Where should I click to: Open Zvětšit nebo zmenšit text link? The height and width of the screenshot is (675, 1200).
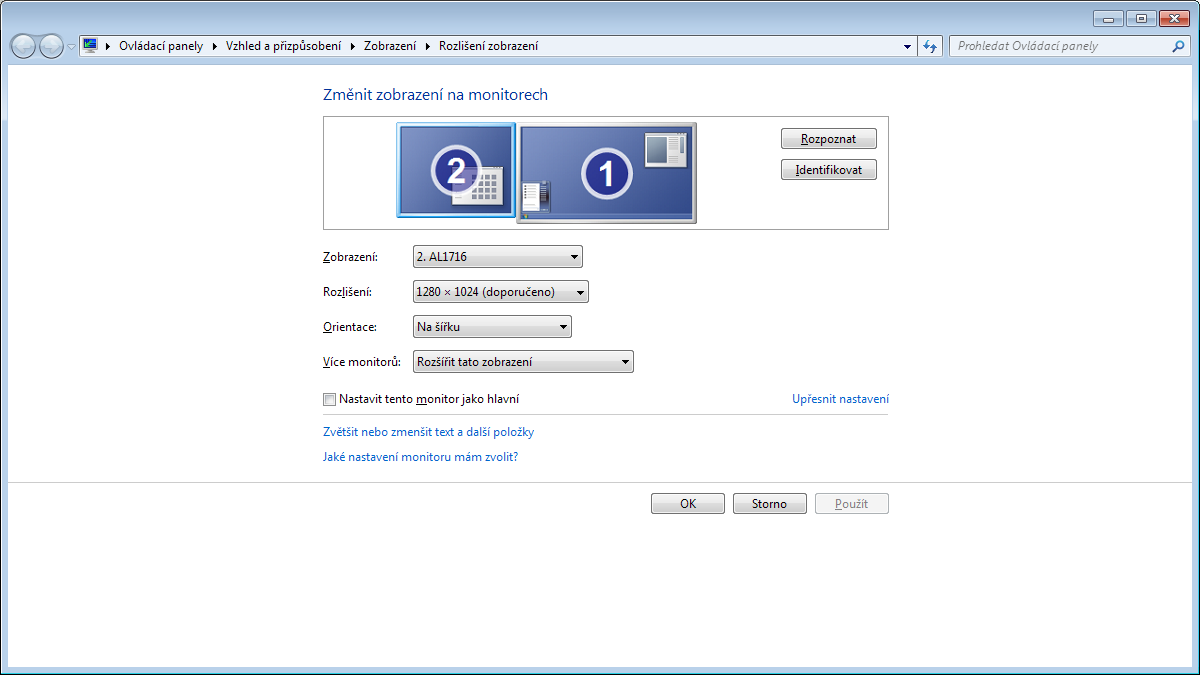pos(429,432)
